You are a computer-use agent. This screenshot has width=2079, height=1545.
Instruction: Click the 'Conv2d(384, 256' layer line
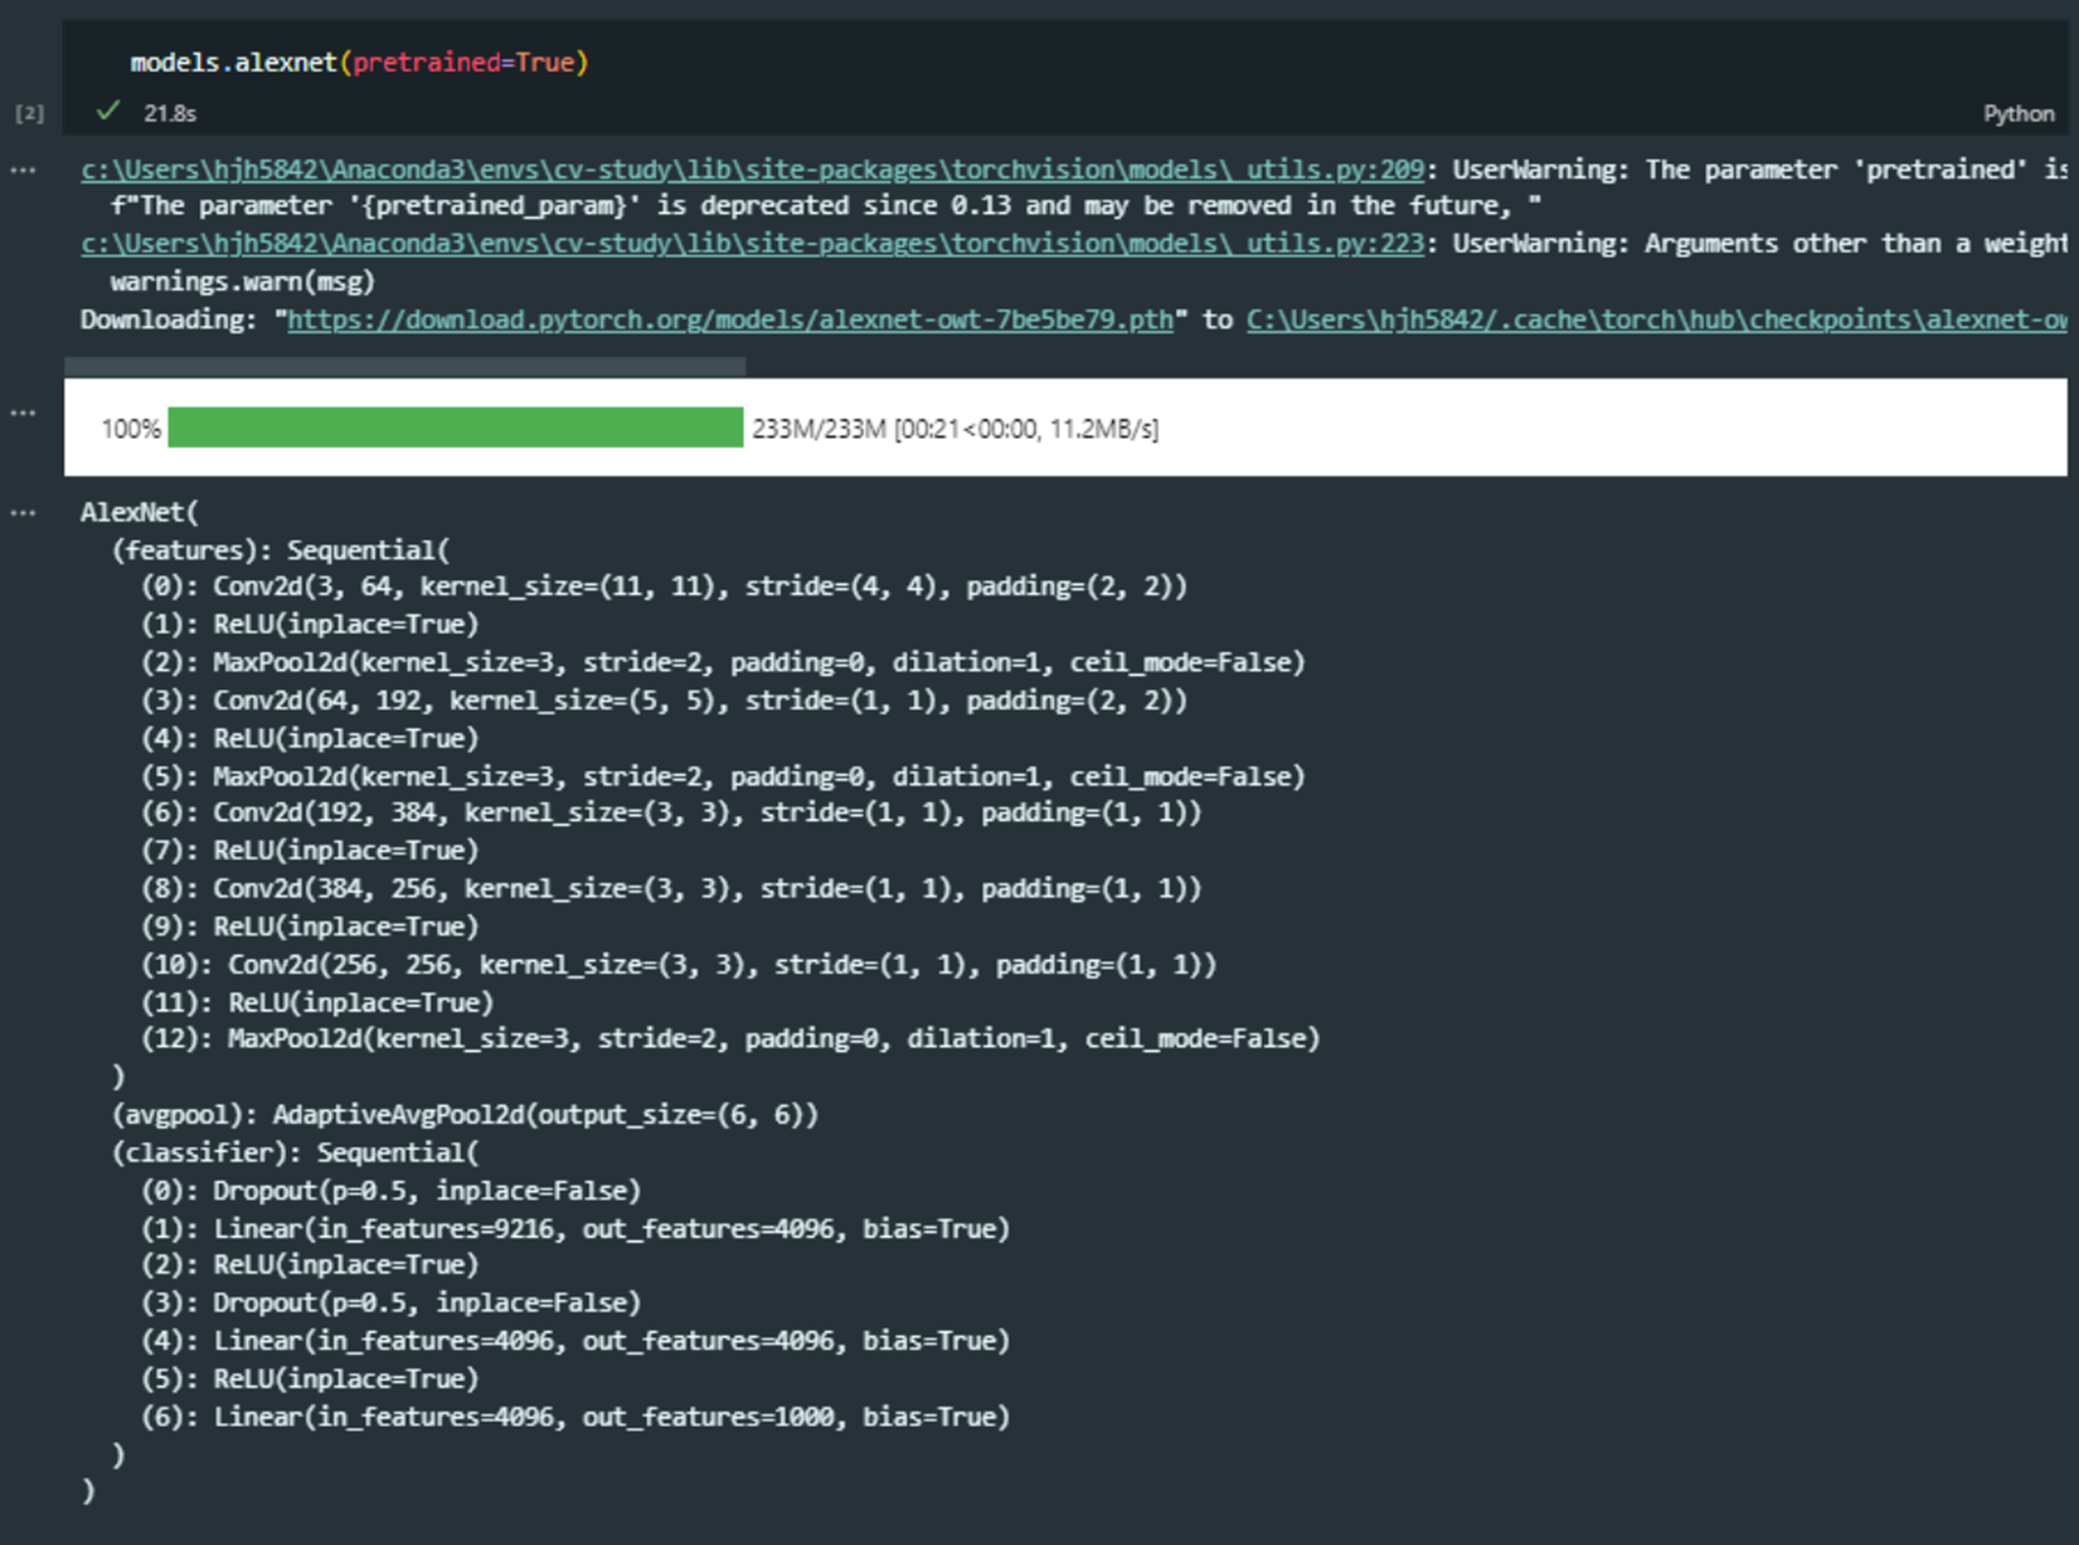(671, 888)
